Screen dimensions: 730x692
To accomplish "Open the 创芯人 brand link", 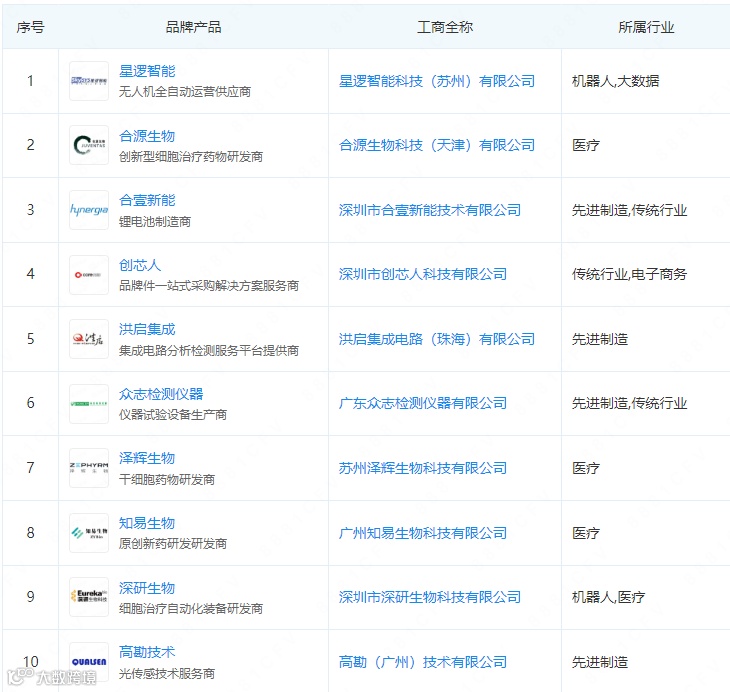I will [x=140, y=265].
